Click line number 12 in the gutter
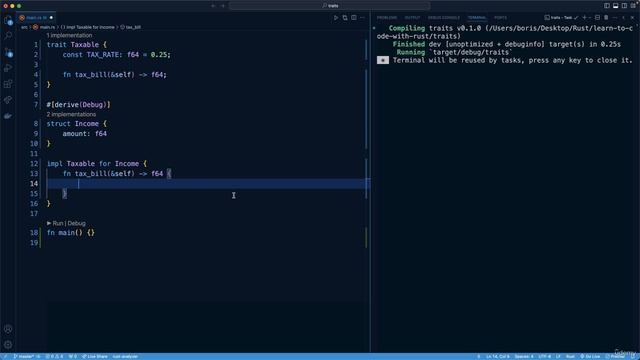Screen dimensions: 640x360 (x=34, y=164)
